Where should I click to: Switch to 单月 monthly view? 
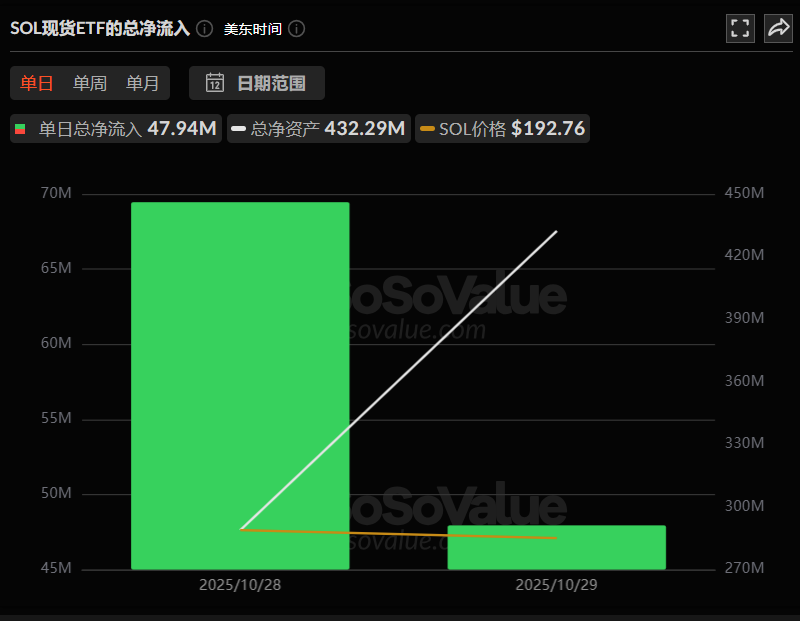tap(142, 83)
